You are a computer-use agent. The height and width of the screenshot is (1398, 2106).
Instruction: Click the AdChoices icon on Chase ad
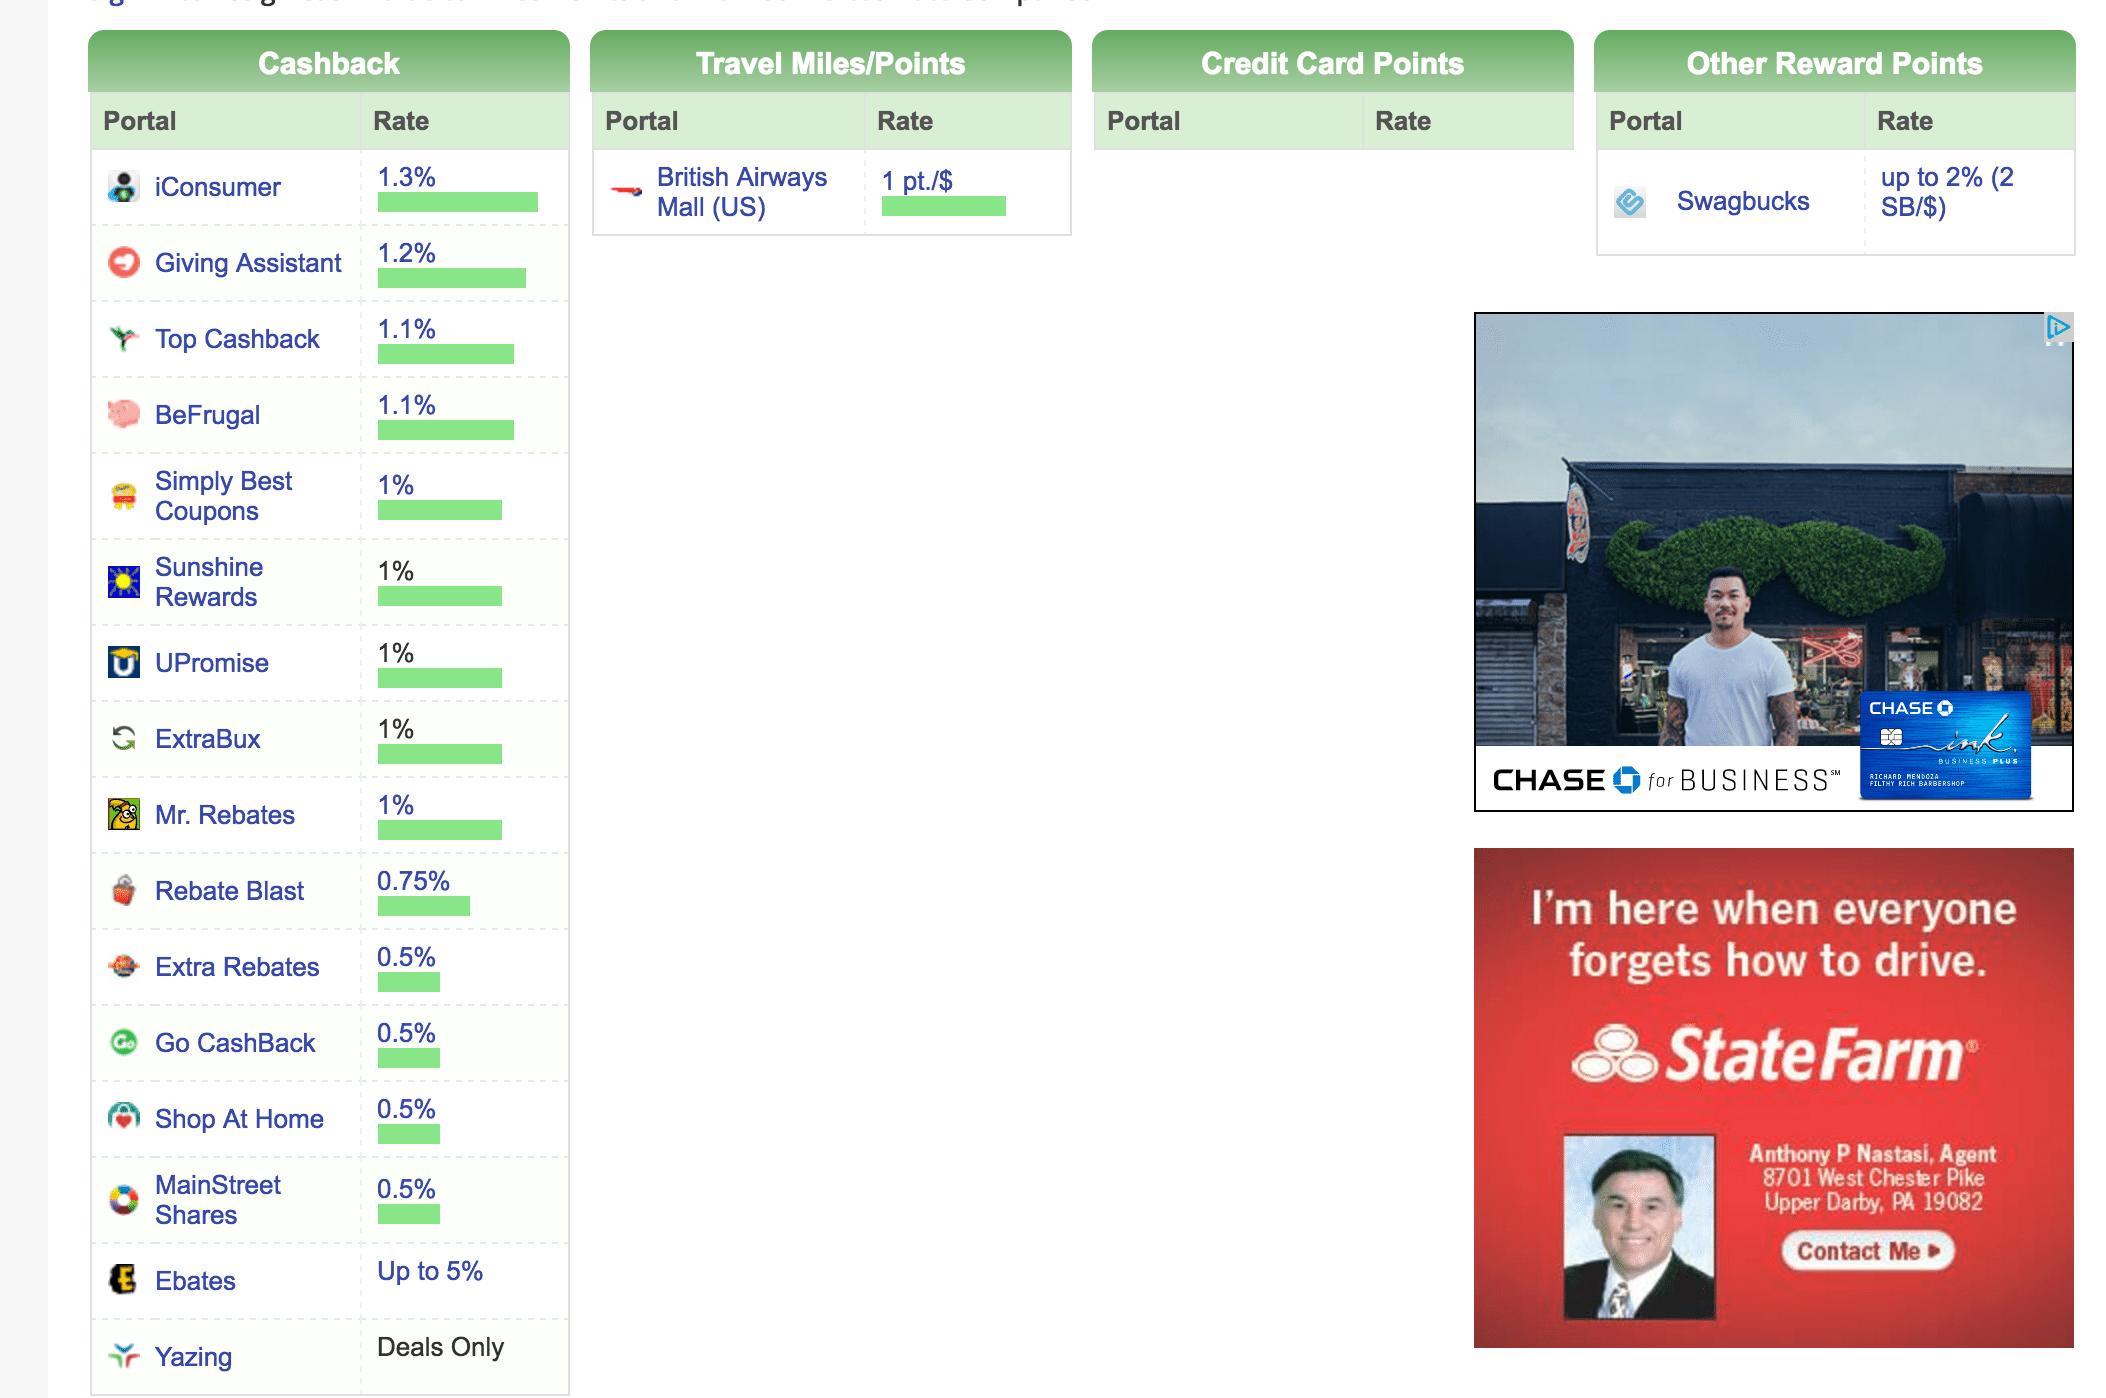[2058, 328]
